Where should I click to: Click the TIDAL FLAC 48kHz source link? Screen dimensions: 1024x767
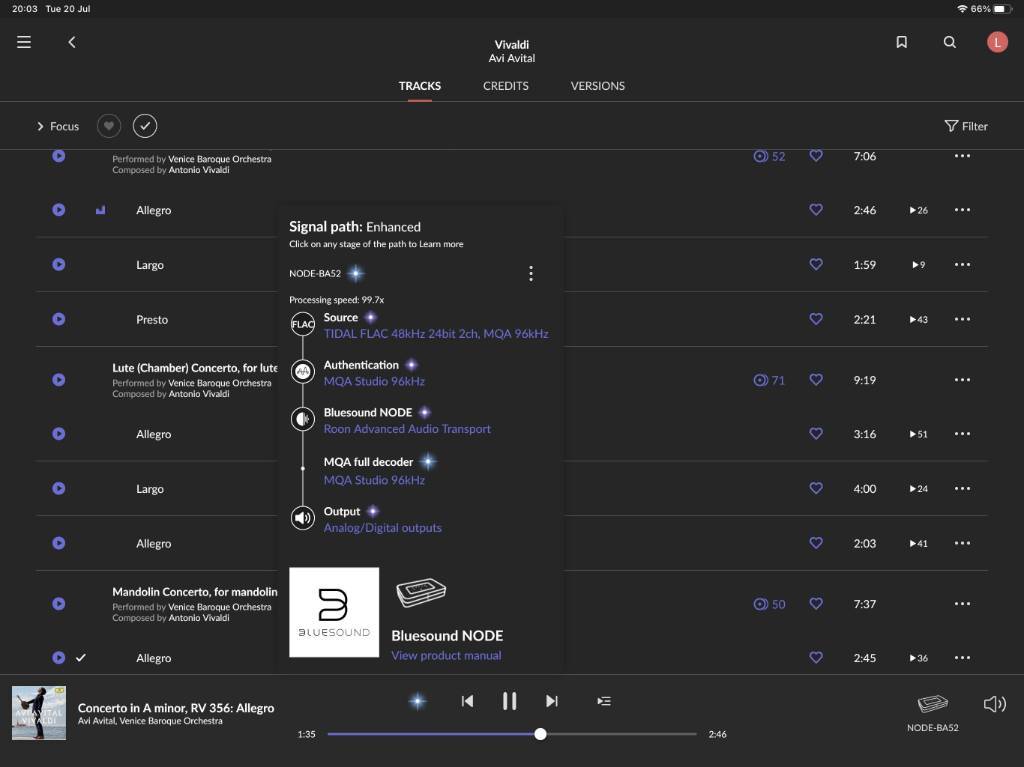[x=436, y=334]
